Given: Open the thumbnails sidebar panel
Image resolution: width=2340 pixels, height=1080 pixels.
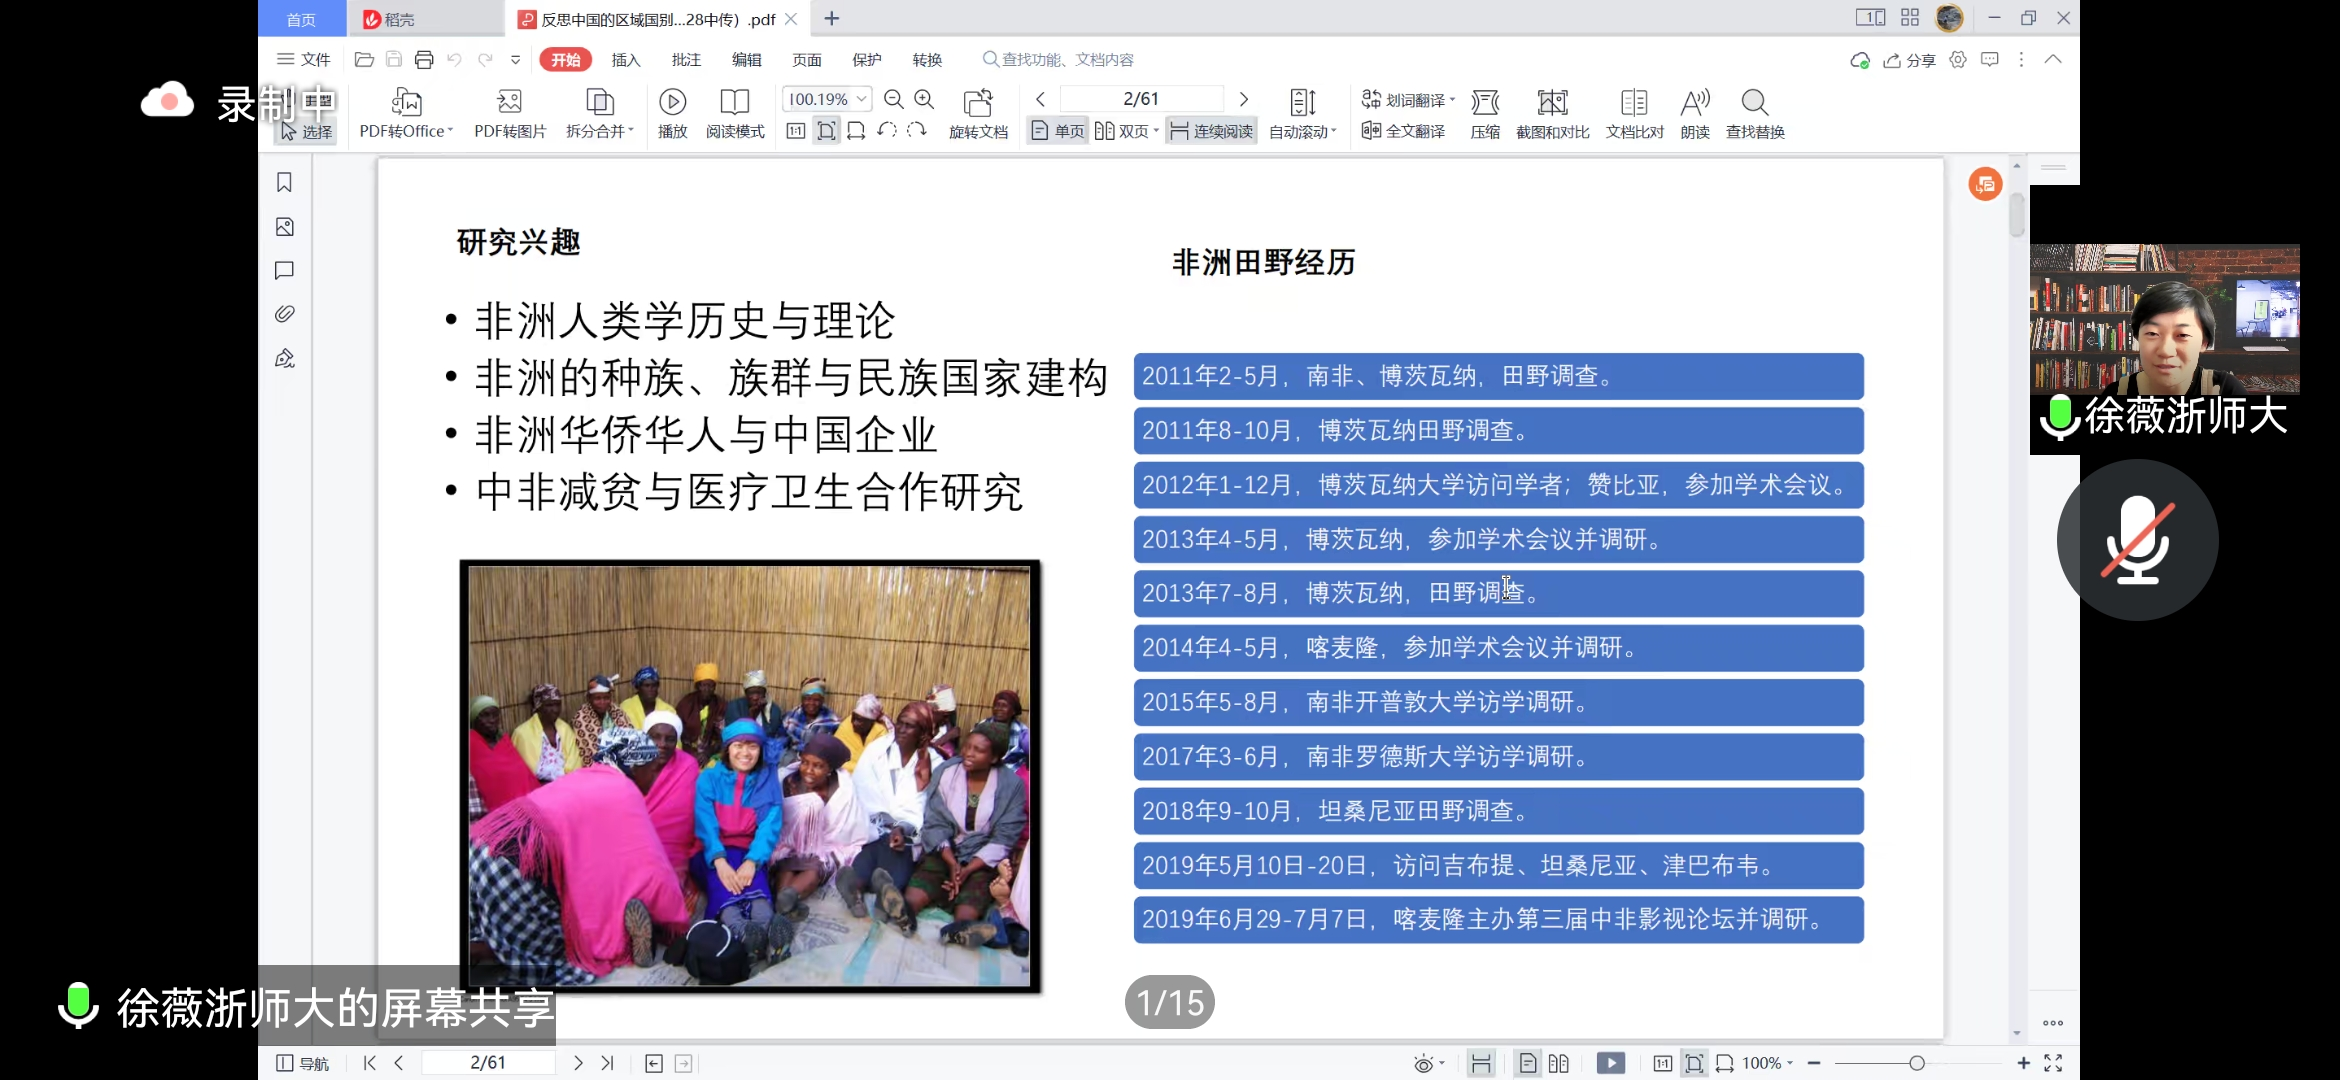Looking at the screenshot, I should pos(285,227).
